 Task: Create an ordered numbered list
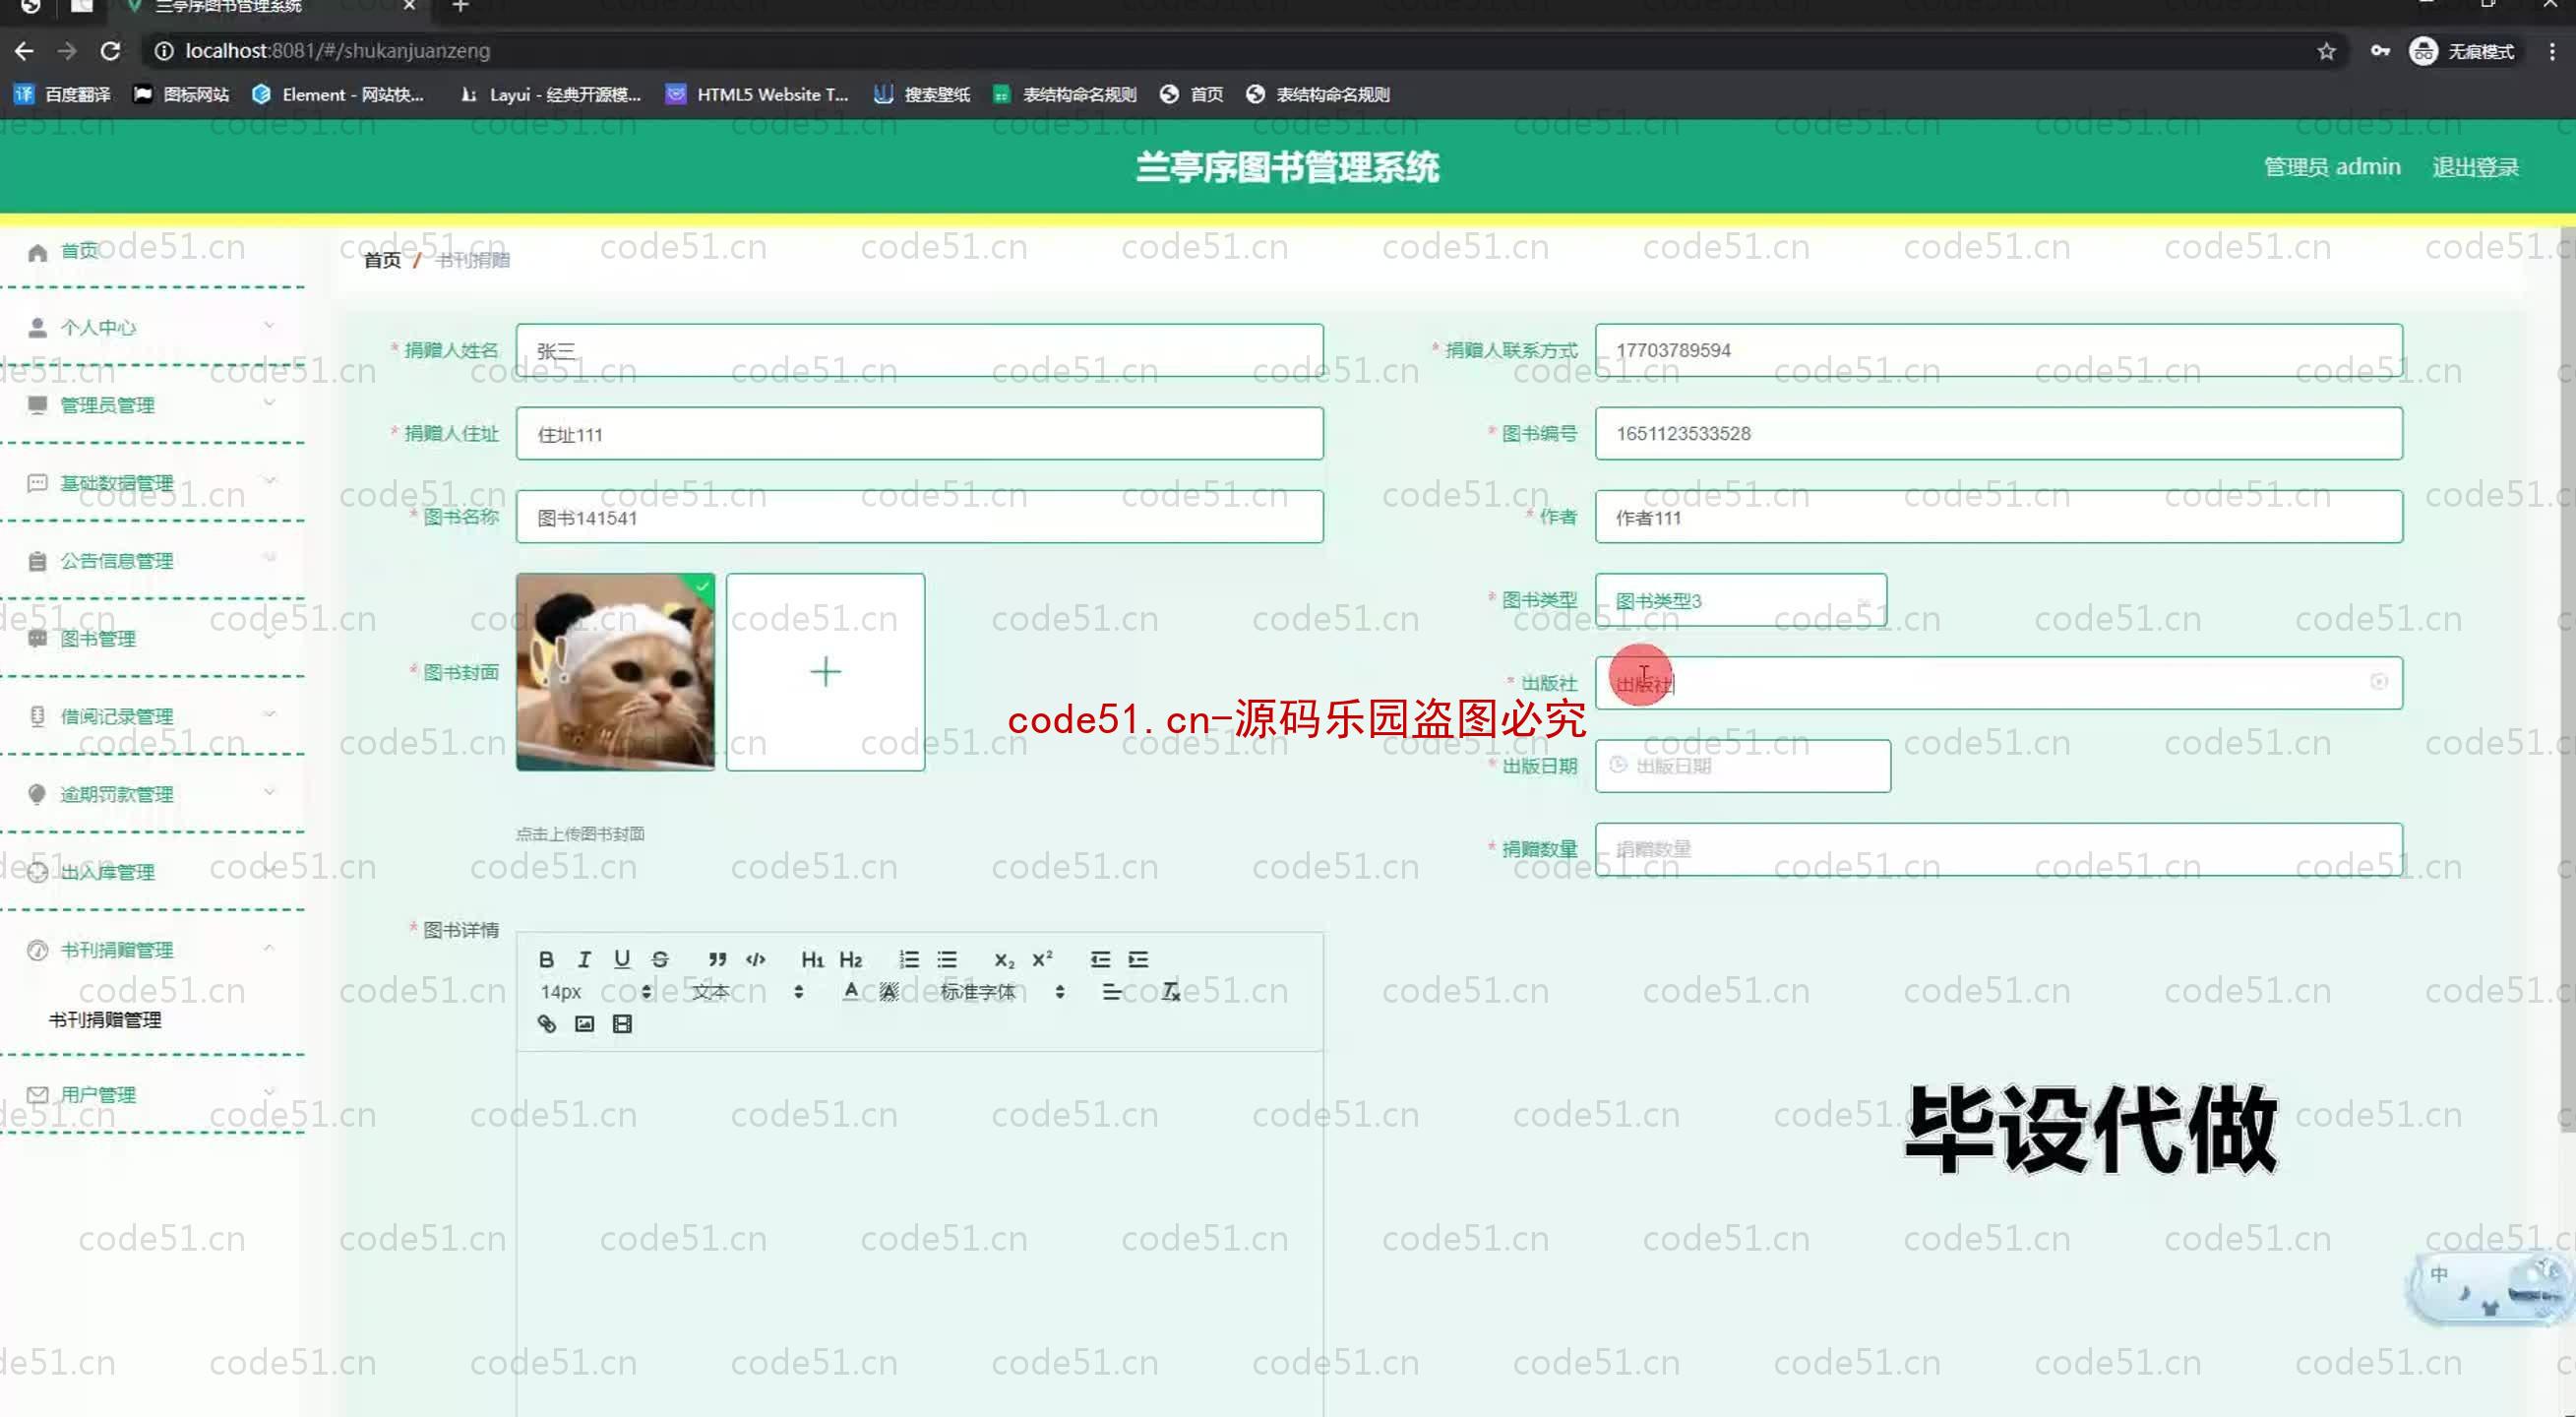[x=908, y=959]
